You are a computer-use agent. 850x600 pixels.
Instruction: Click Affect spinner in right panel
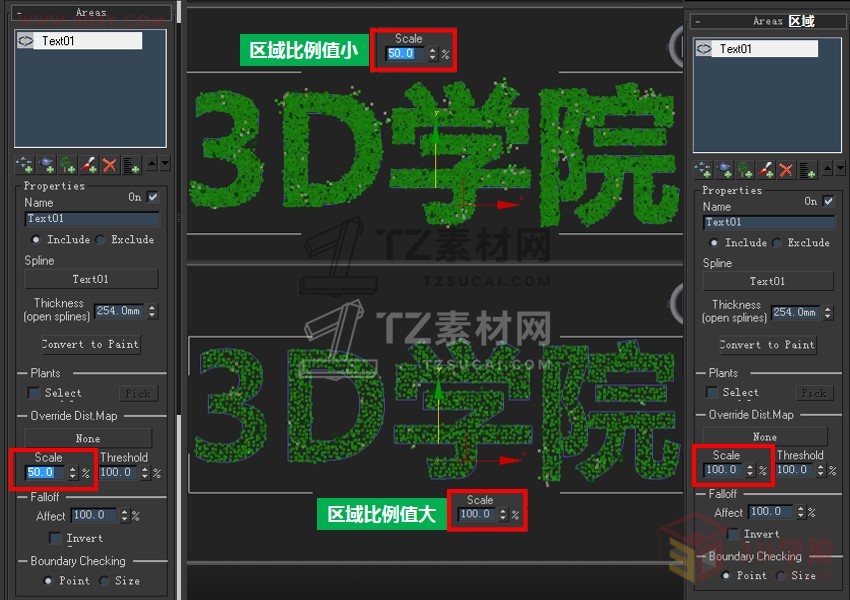801,512
